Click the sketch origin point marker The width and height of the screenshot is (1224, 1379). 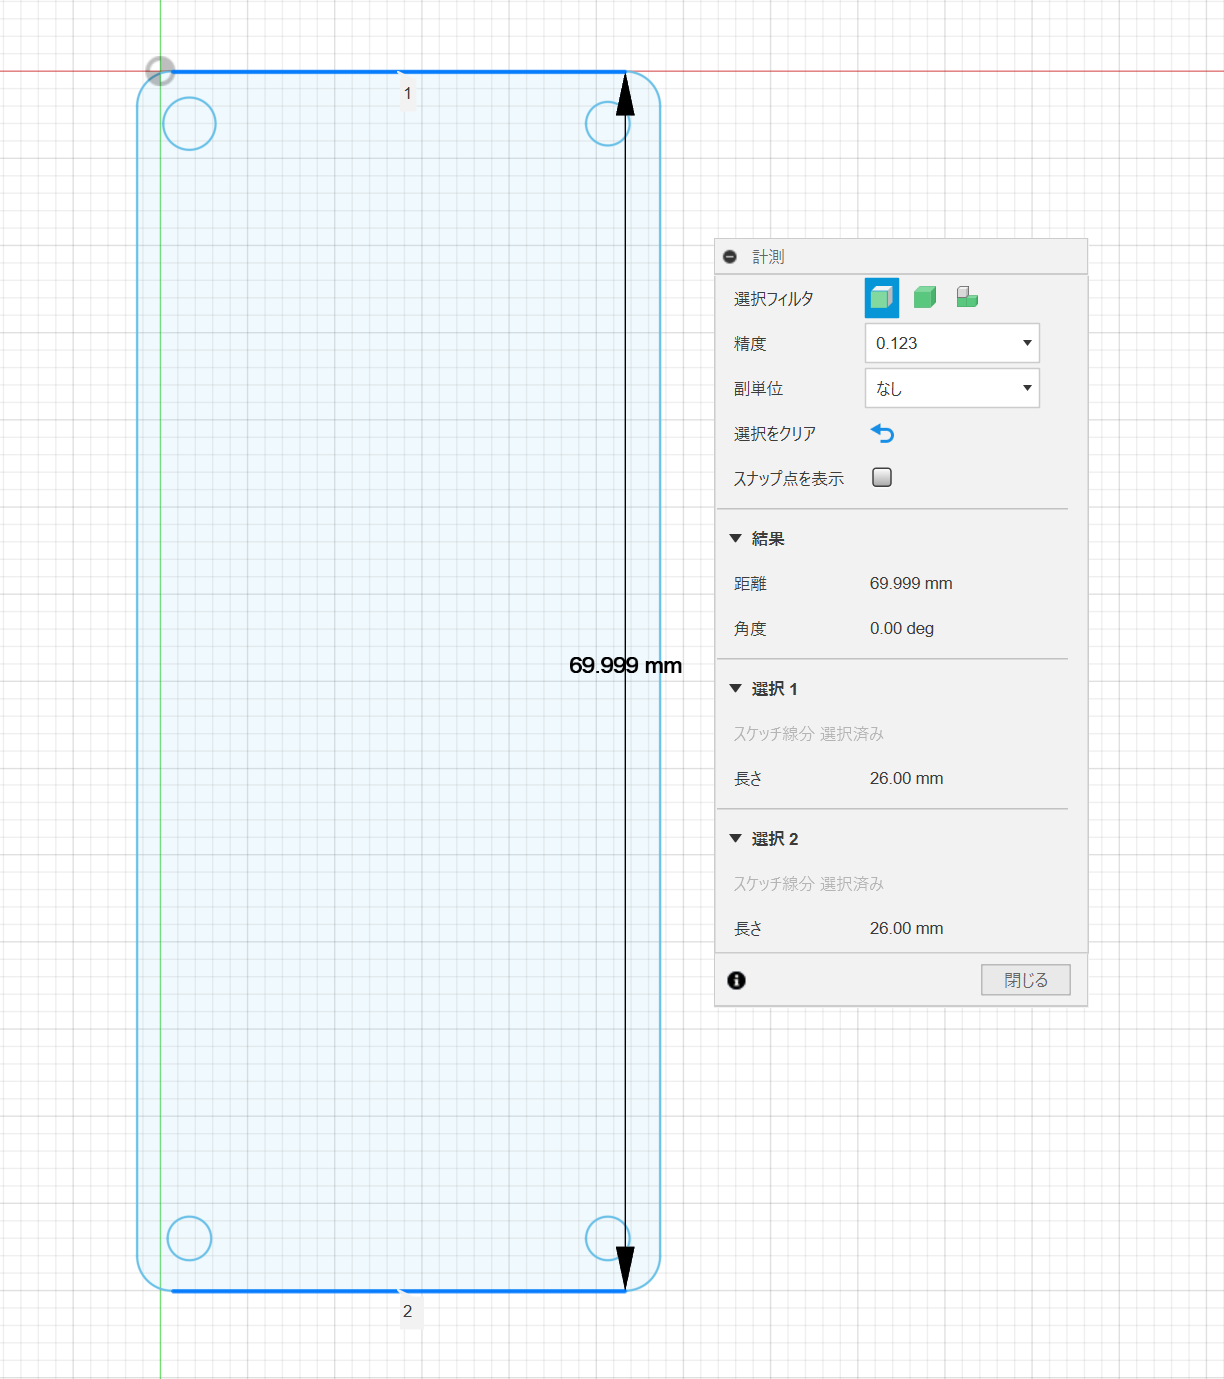click(x=160, y=71)
